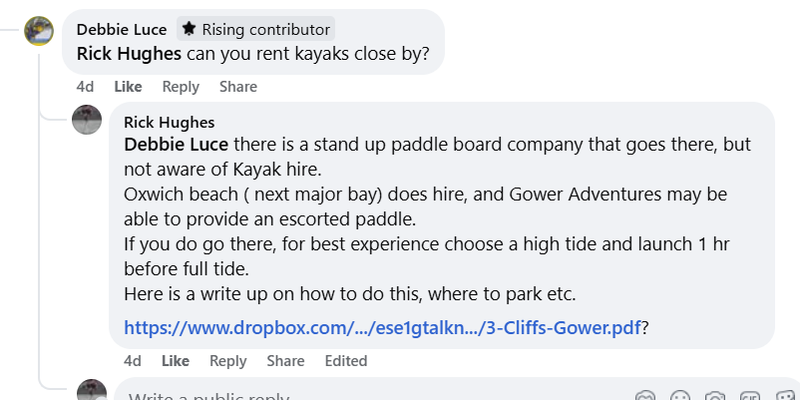Click the Rising contributor star badge
This screenshot has width=800, height=400.
[188, 29]
